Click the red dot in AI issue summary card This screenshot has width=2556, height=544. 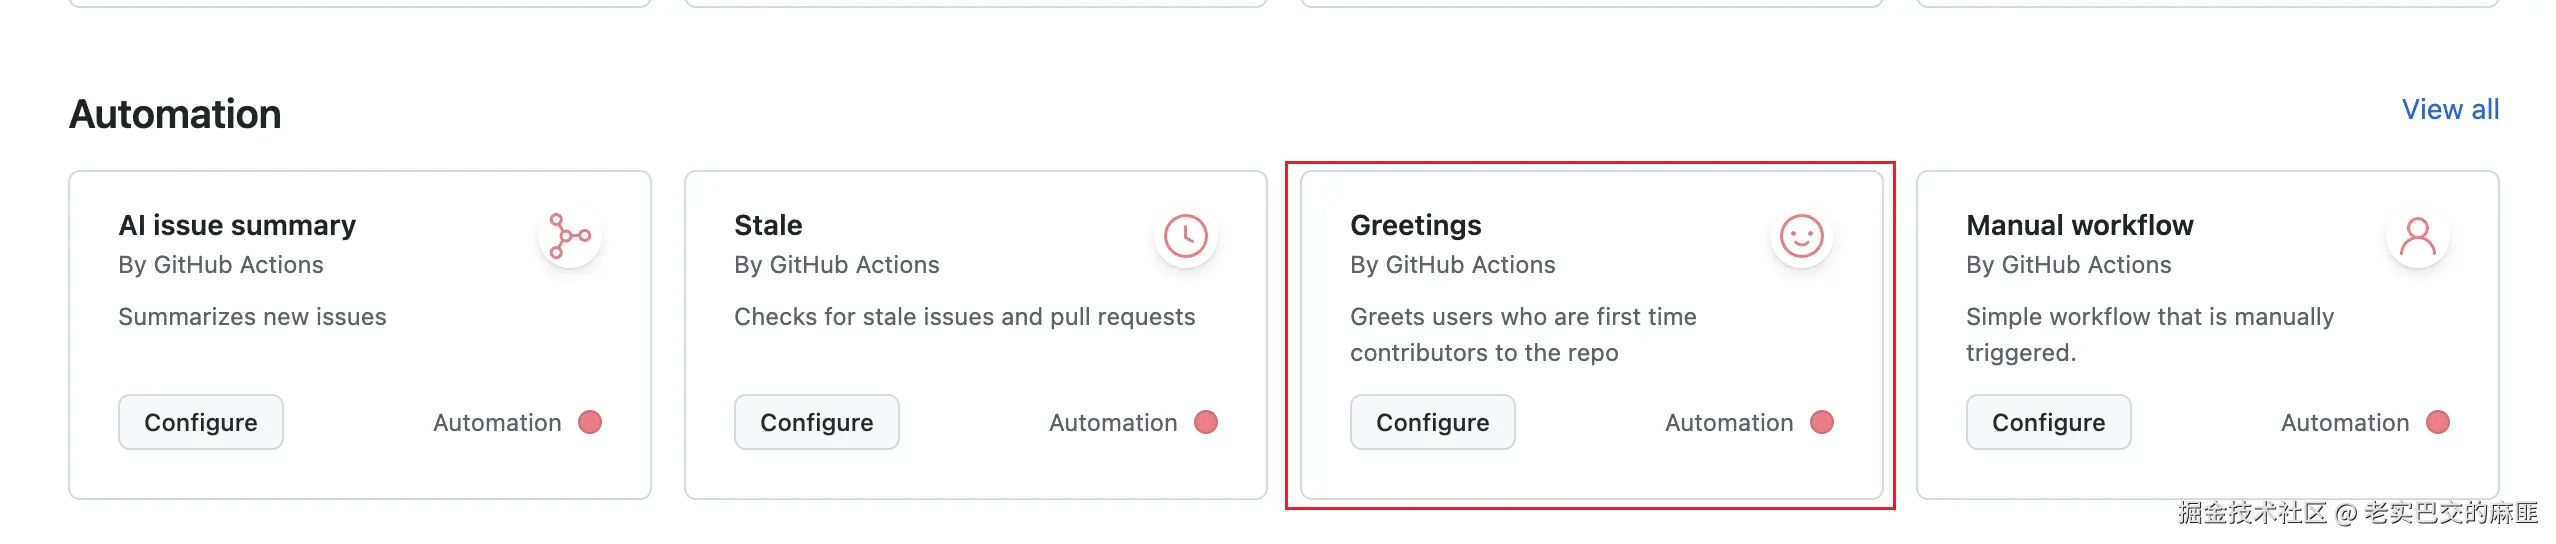pyautogui.click(x=590, y=422)
